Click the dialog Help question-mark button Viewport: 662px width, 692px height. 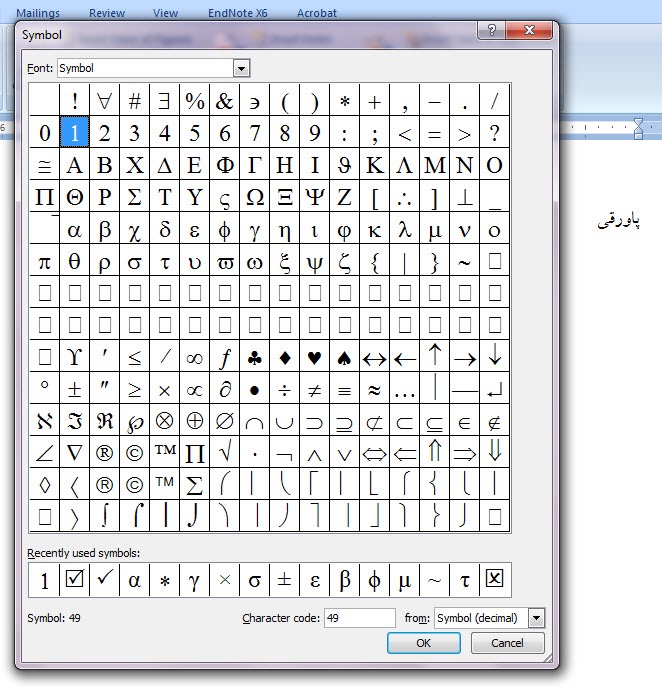pyautogui.click(x=491, y=31)
